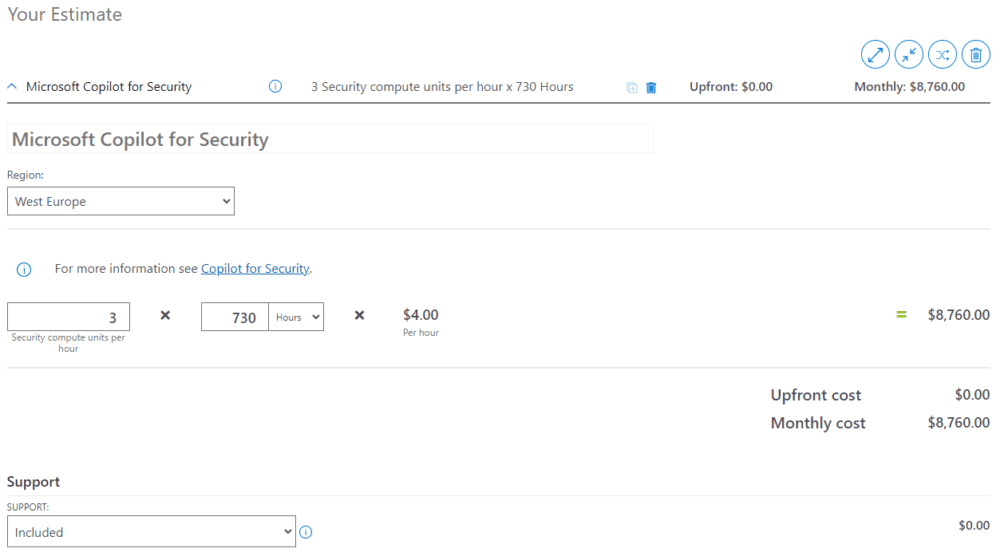Click the collapse all estimate icon

909,55
